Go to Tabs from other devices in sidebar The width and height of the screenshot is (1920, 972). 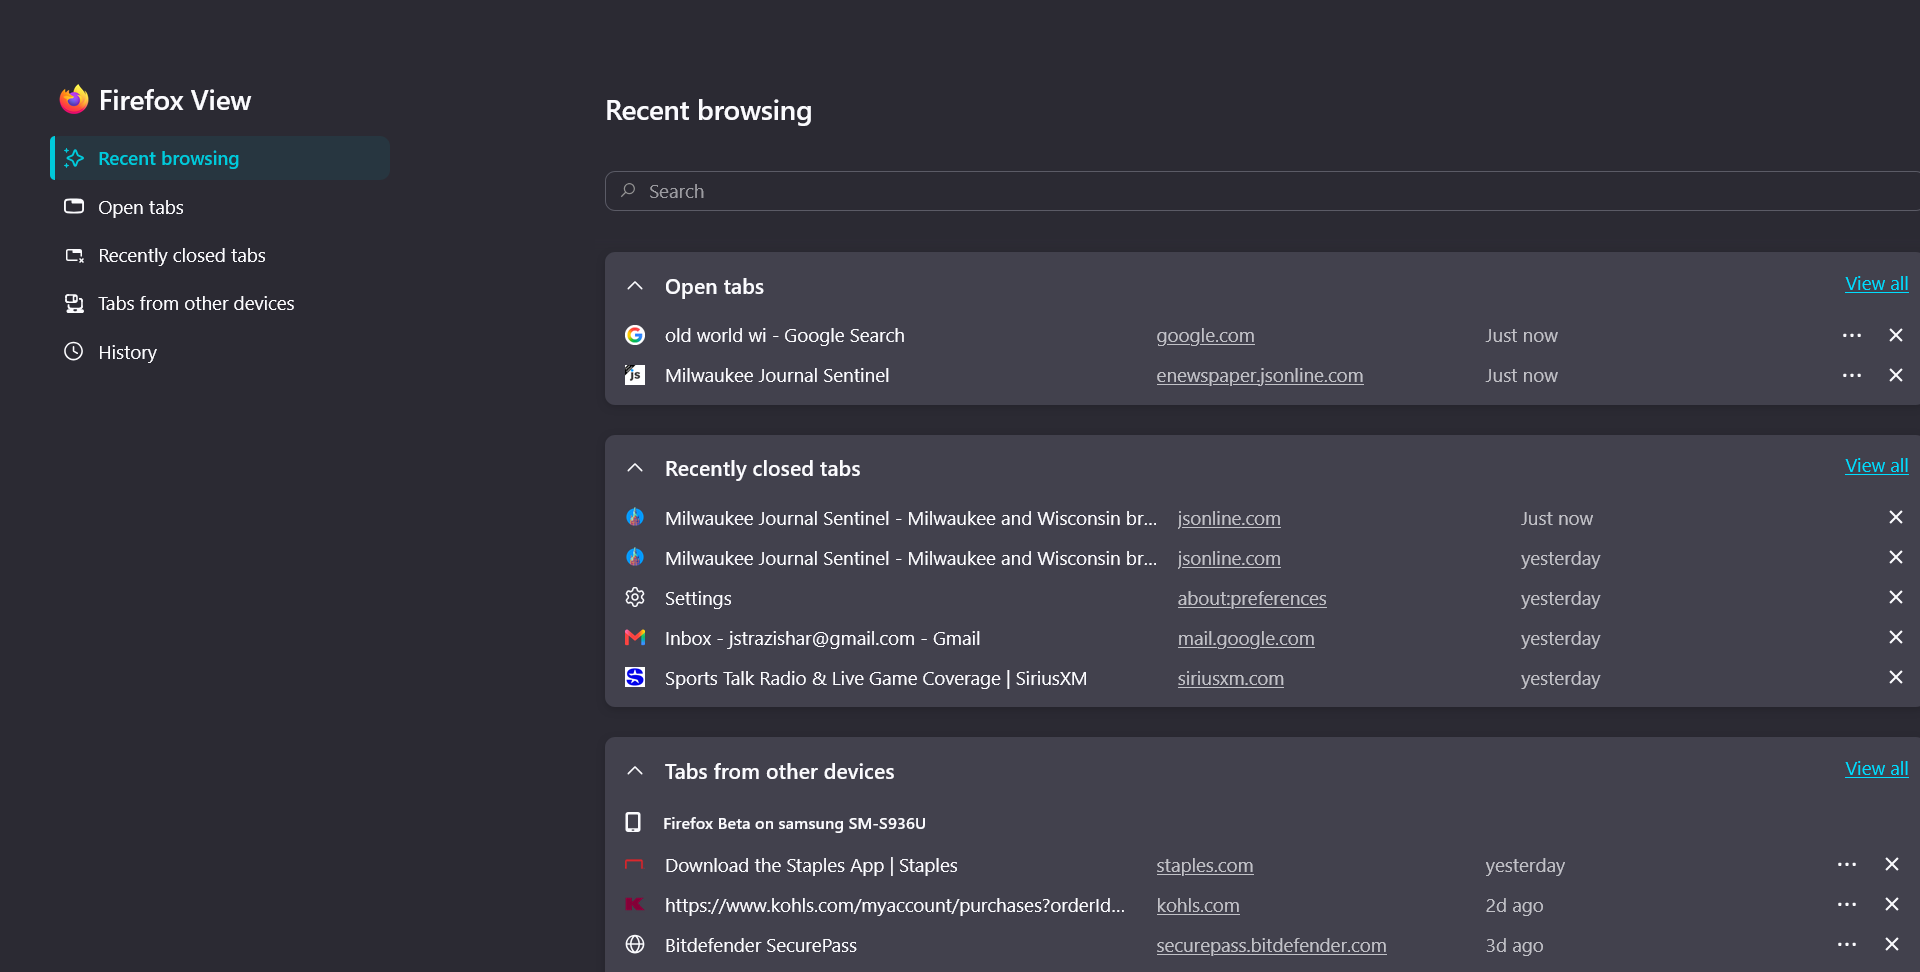(220, 303)
